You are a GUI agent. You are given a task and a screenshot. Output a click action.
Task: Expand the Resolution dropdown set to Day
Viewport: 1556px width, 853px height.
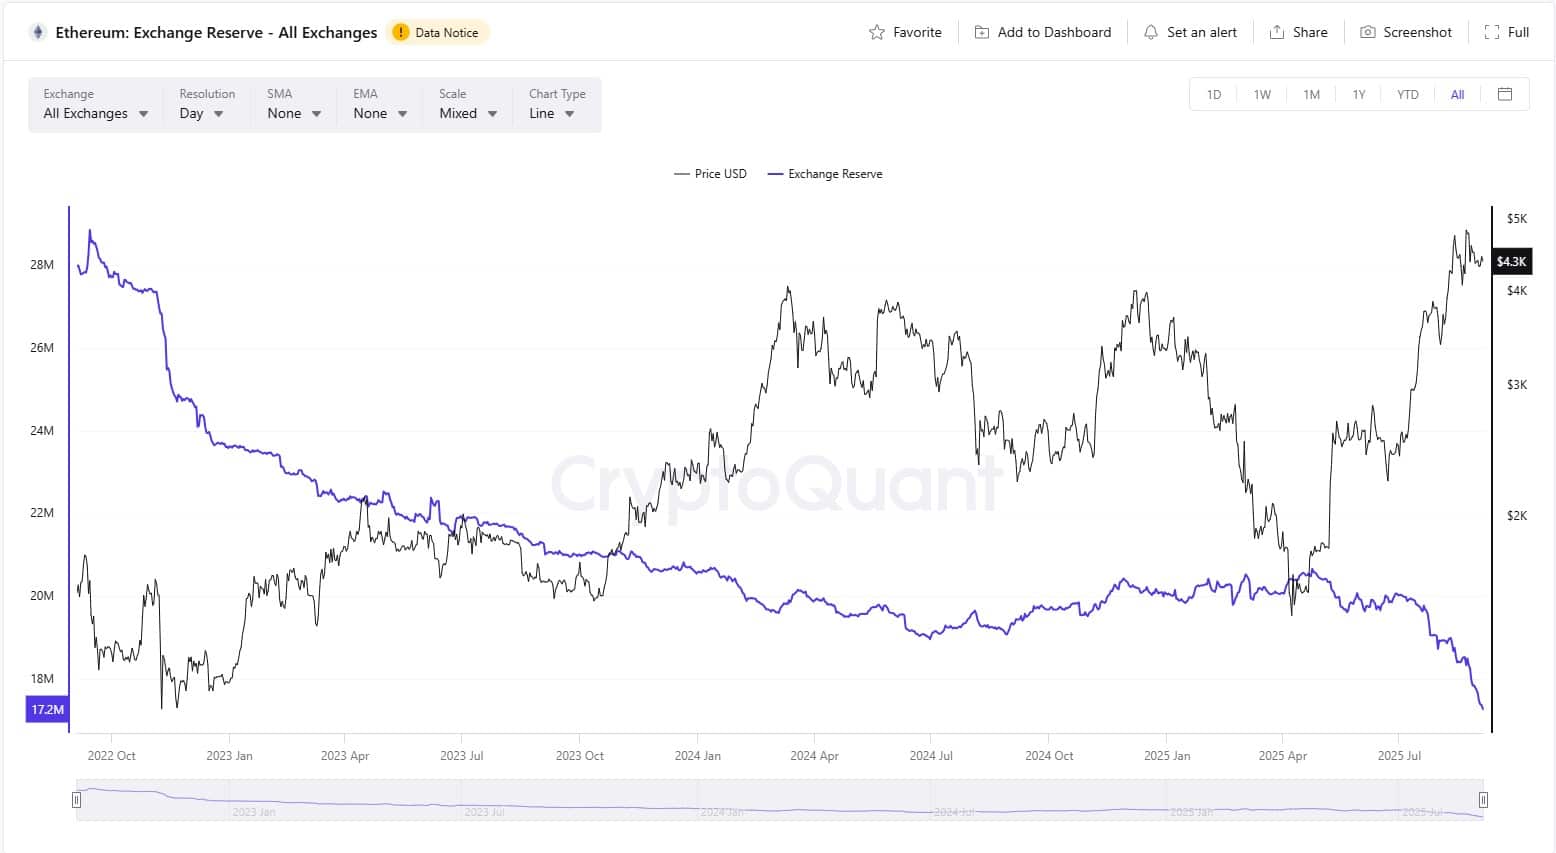pos(201,113)
